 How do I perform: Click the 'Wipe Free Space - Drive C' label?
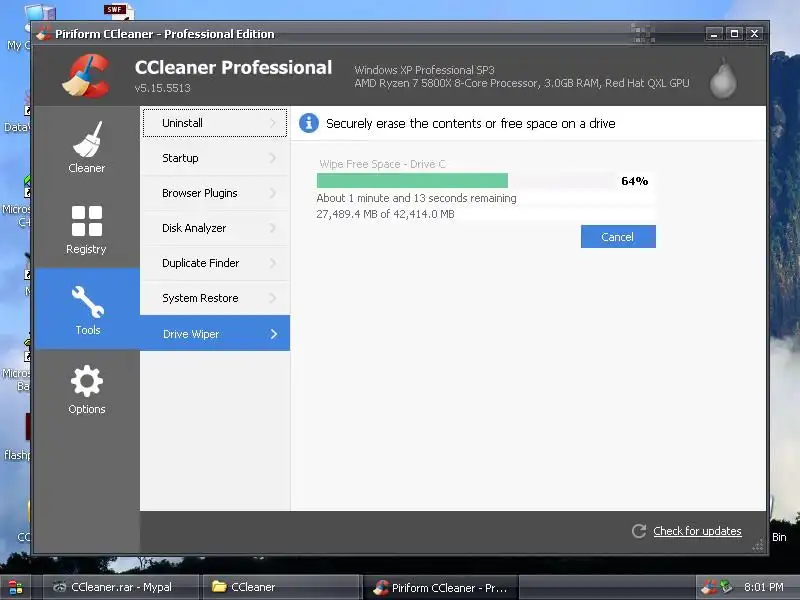point(382,164)
